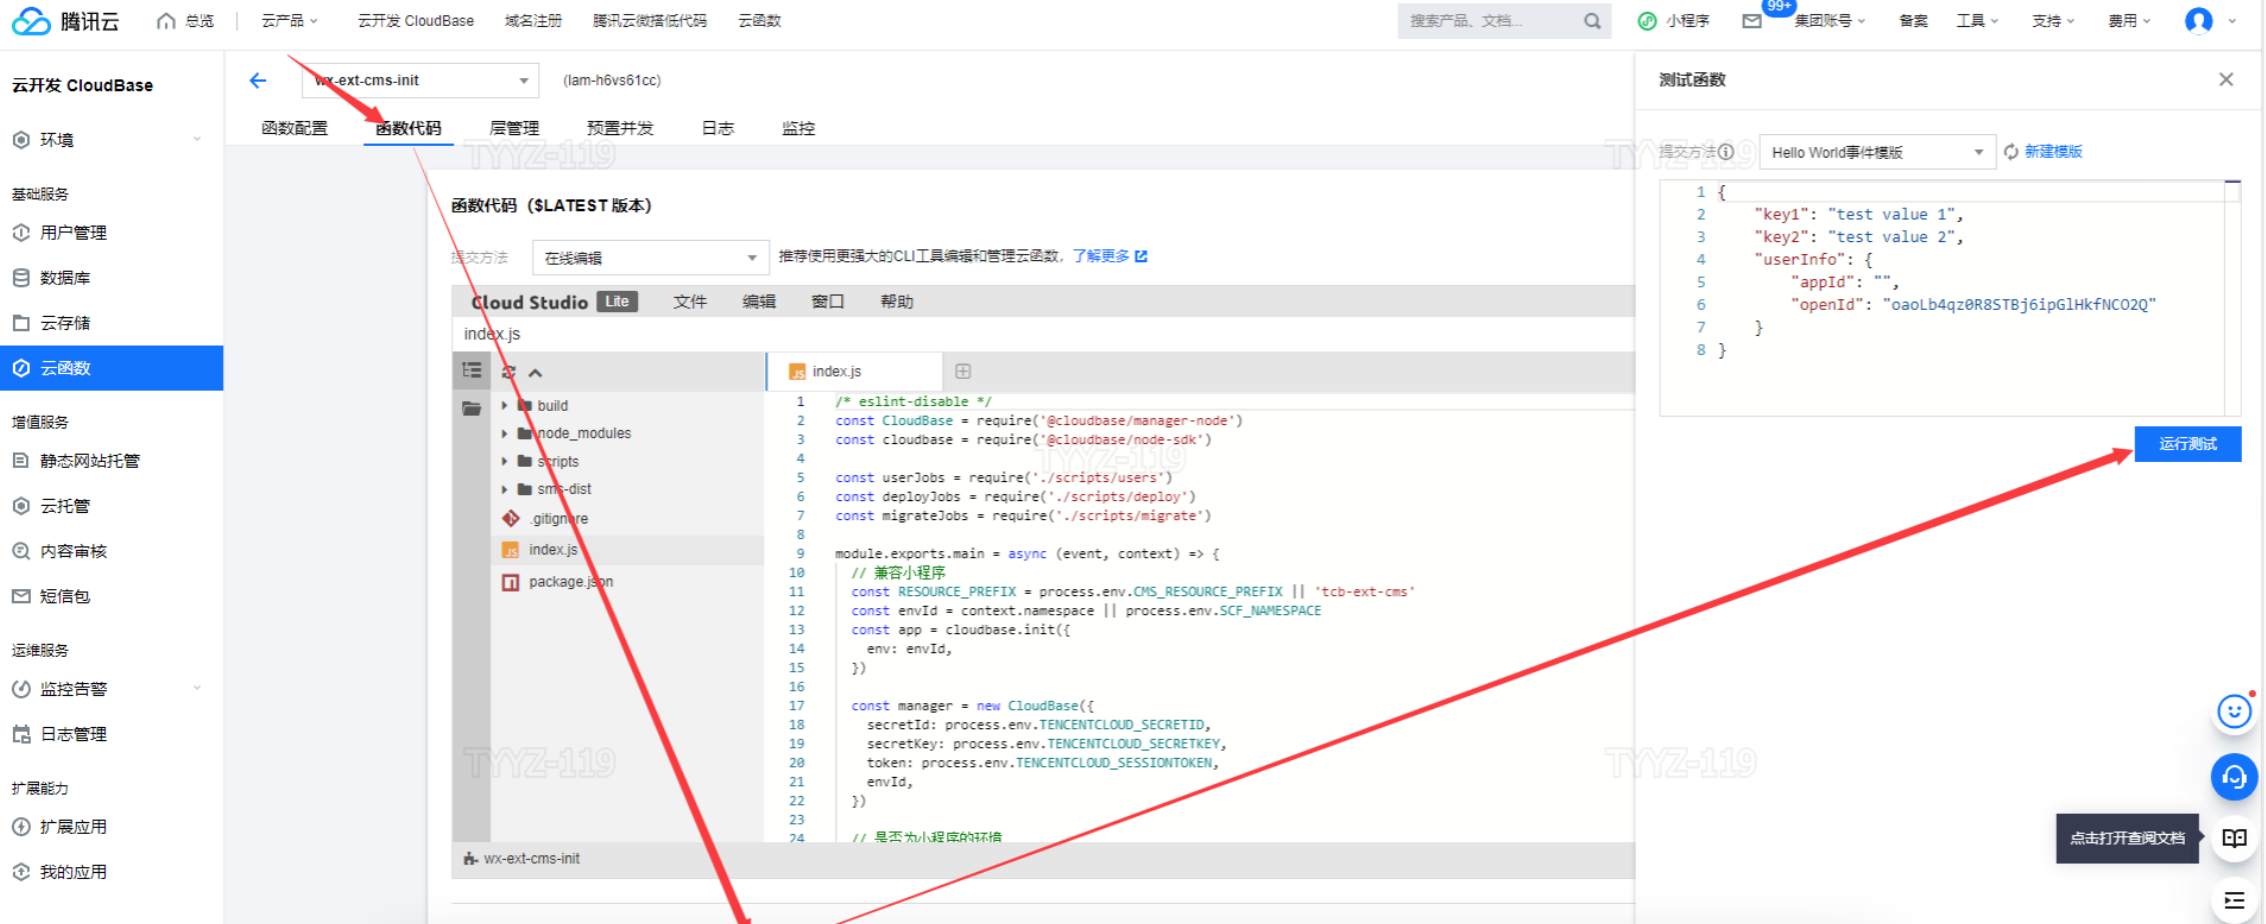Image resolution: width=2266 pixels, height=924 pixels.
Task: Open the .gitignore file
Action: [x=546, y=518]
